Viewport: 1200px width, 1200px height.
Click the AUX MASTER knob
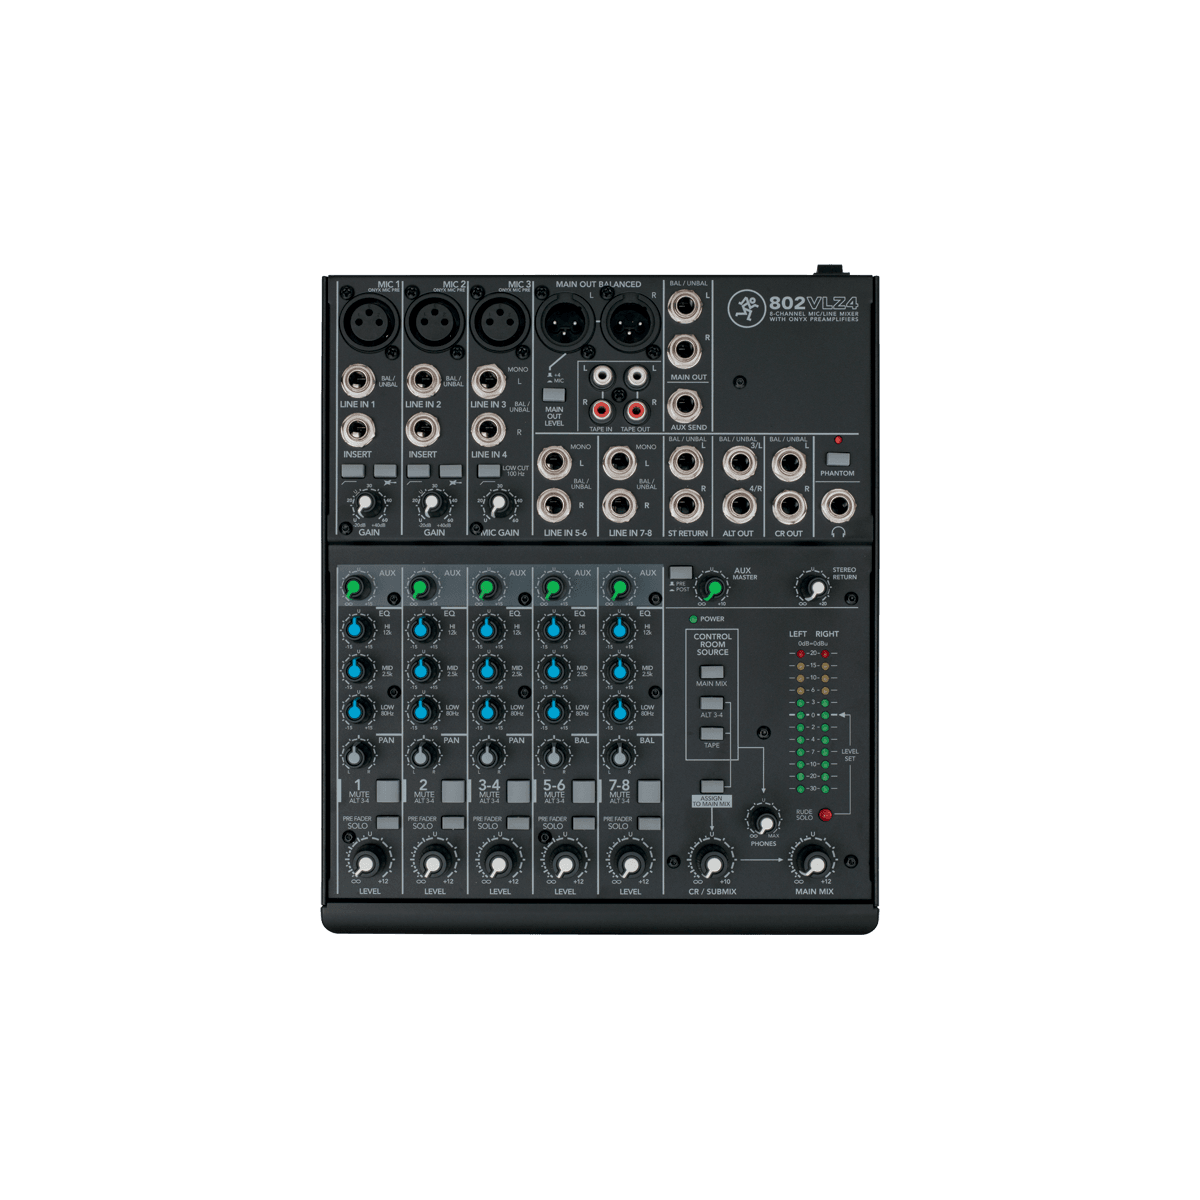point(712,587)
